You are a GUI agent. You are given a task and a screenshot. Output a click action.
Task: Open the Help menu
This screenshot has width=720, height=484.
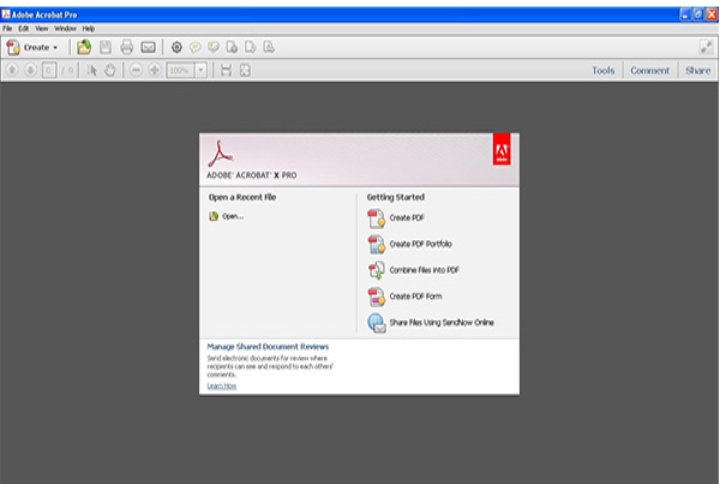point(89,28)
